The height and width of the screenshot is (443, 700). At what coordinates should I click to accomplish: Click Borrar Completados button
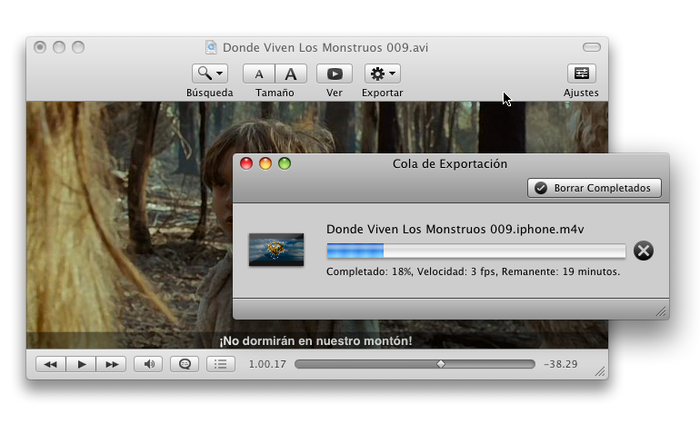tap(594, 188)
